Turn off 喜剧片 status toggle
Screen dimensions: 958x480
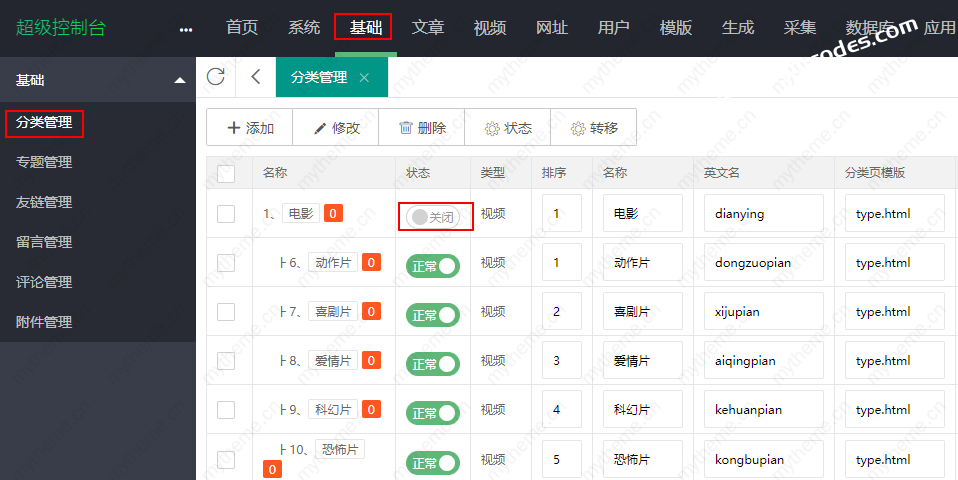coord(433,315)
